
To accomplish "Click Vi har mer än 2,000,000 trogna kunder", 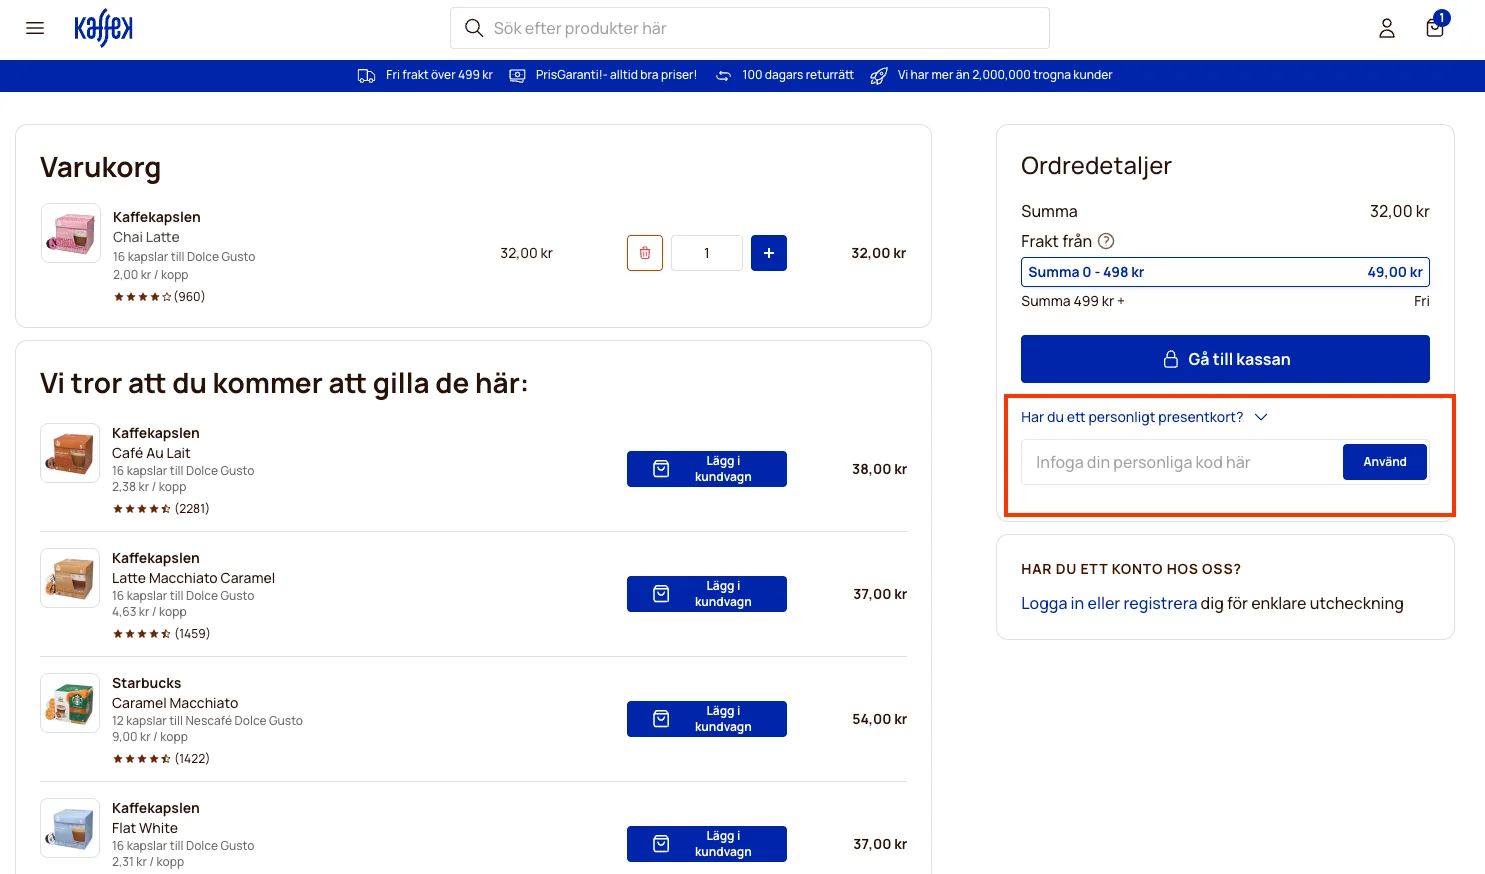I will tap(1004, 75).
